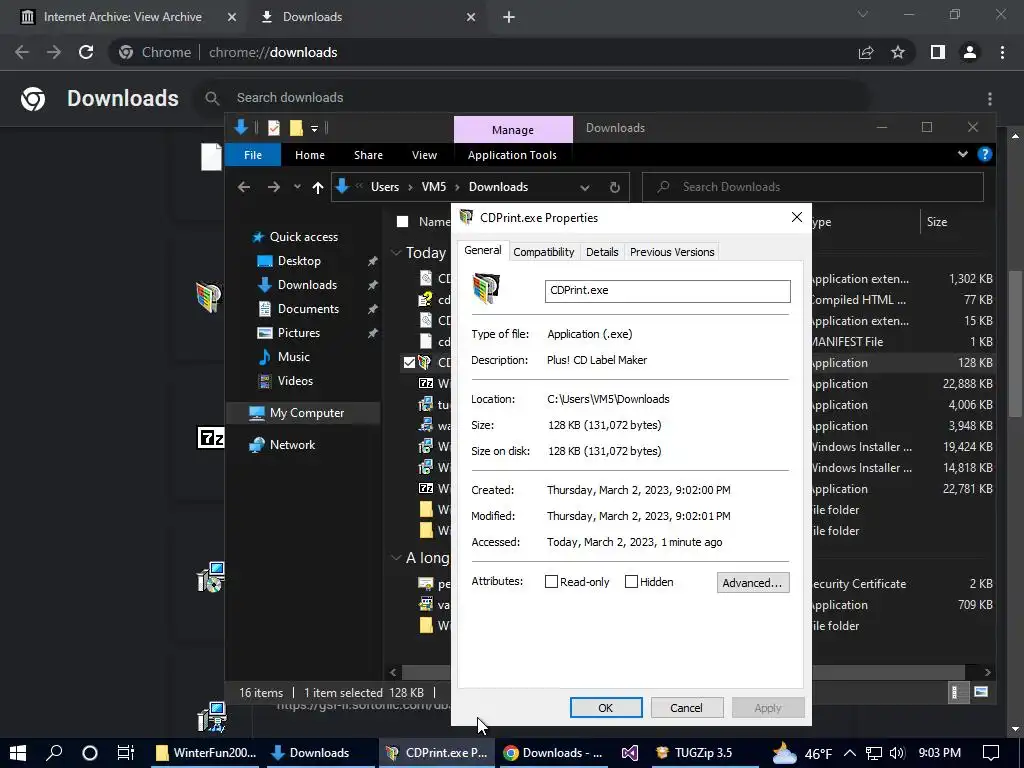Toggle the select-all checkbox beside Name column
1024x768 pixels.
point(402,222)
